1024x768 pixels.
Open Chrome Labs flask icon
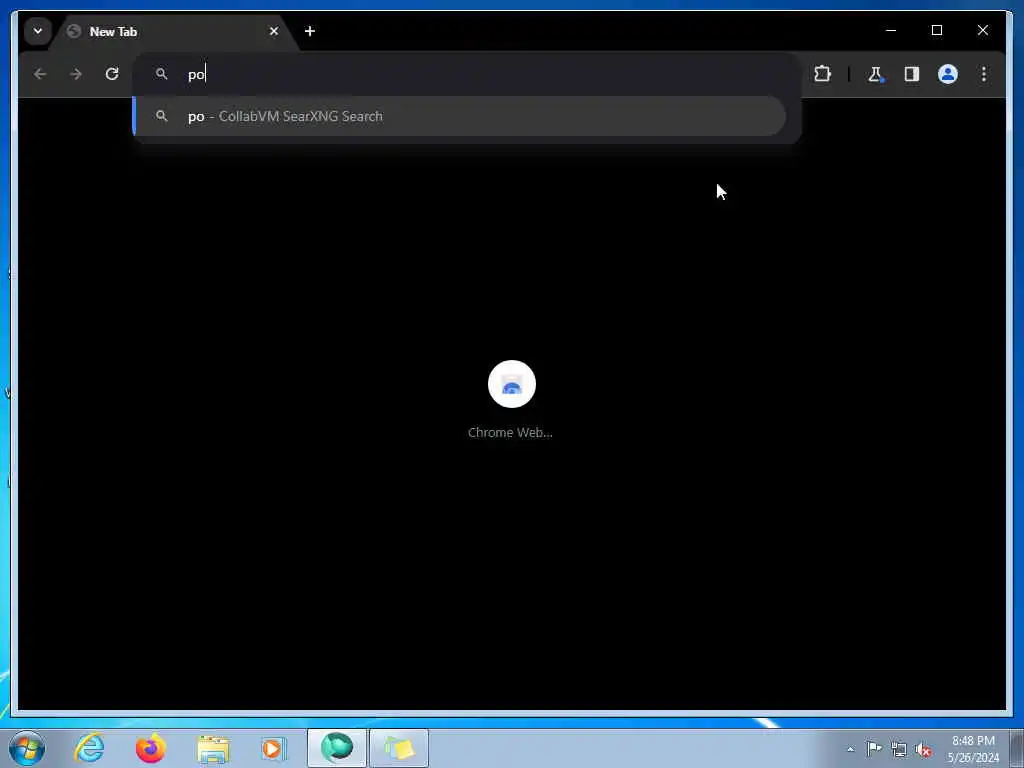tap(875, 74)
